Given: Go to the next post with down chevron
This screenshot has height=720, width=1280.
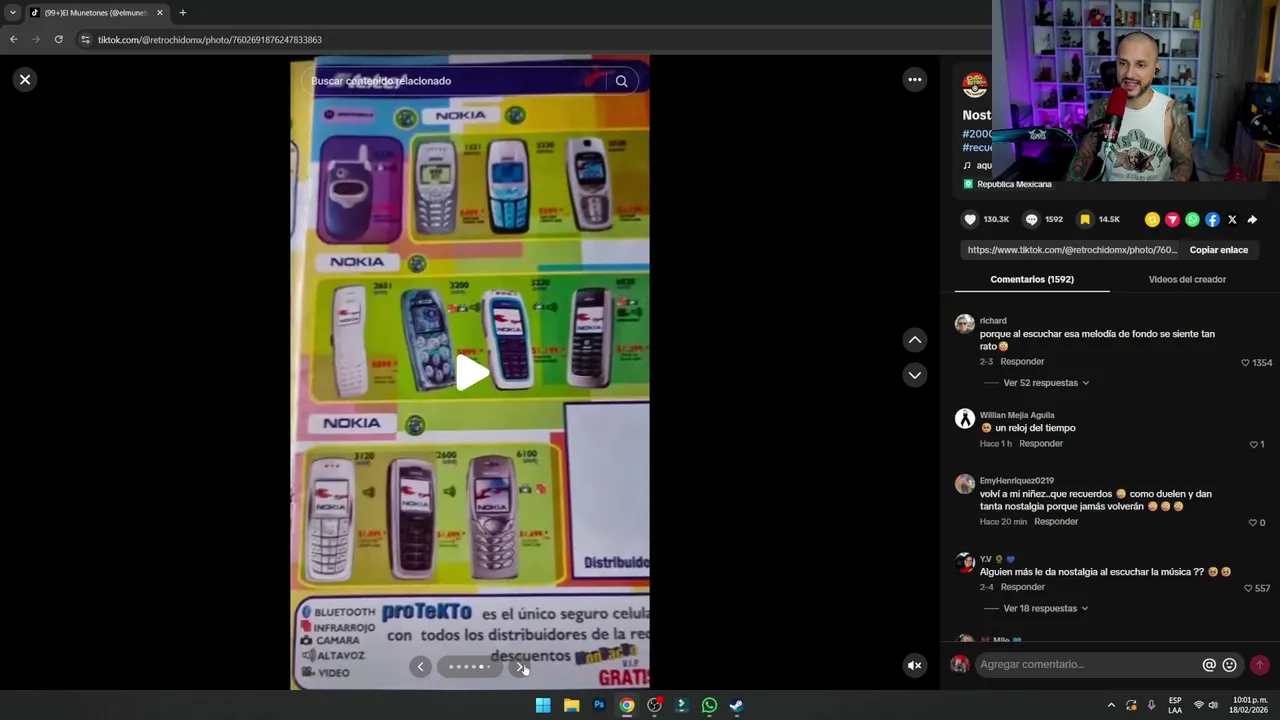Looking at the screenshot, I should click(x=915, y=375).
